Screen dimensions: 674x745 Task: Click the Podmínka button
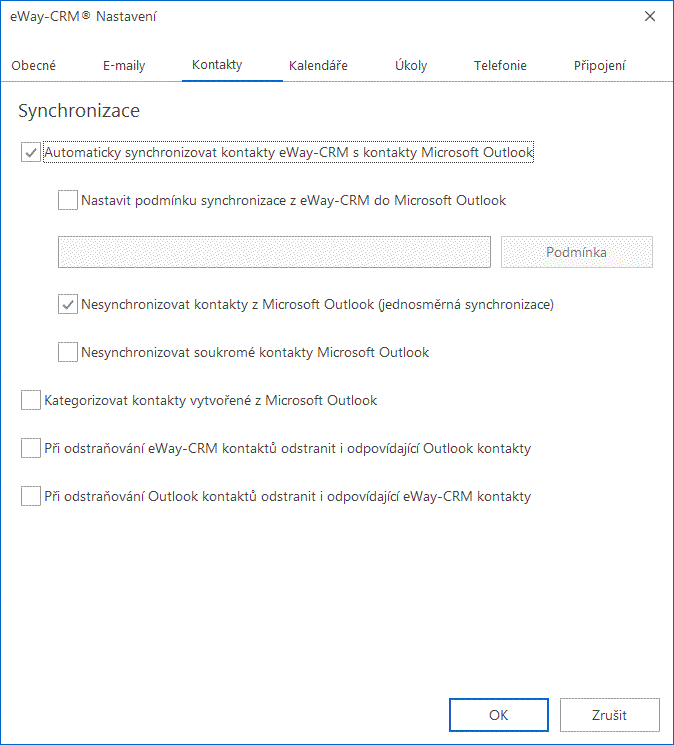[577, 252]
